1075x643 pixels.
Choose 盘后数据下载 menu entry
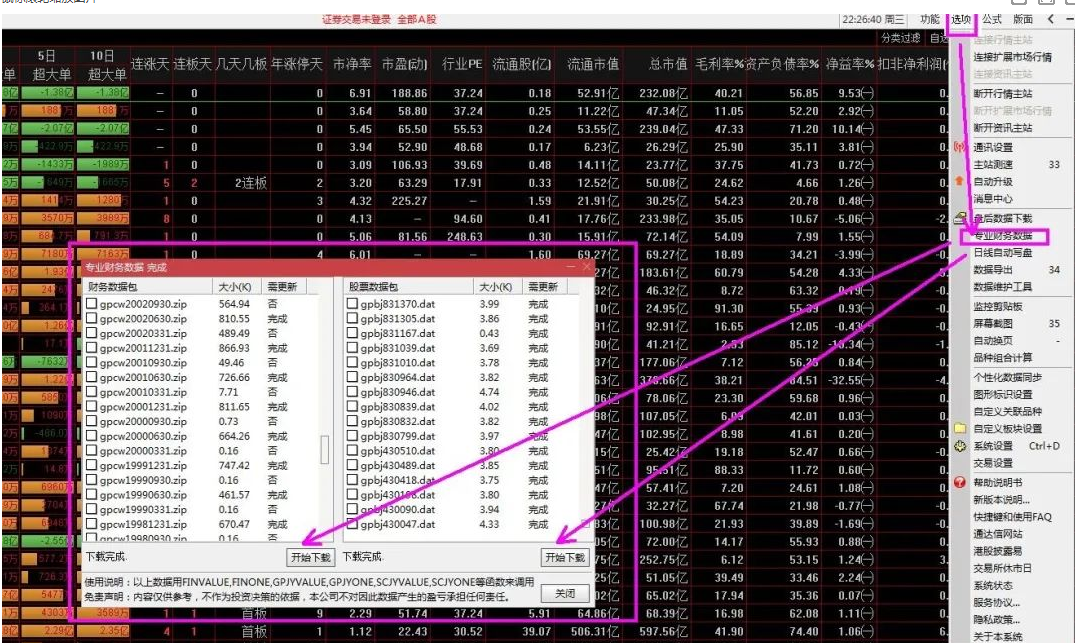coord(1002,218)
